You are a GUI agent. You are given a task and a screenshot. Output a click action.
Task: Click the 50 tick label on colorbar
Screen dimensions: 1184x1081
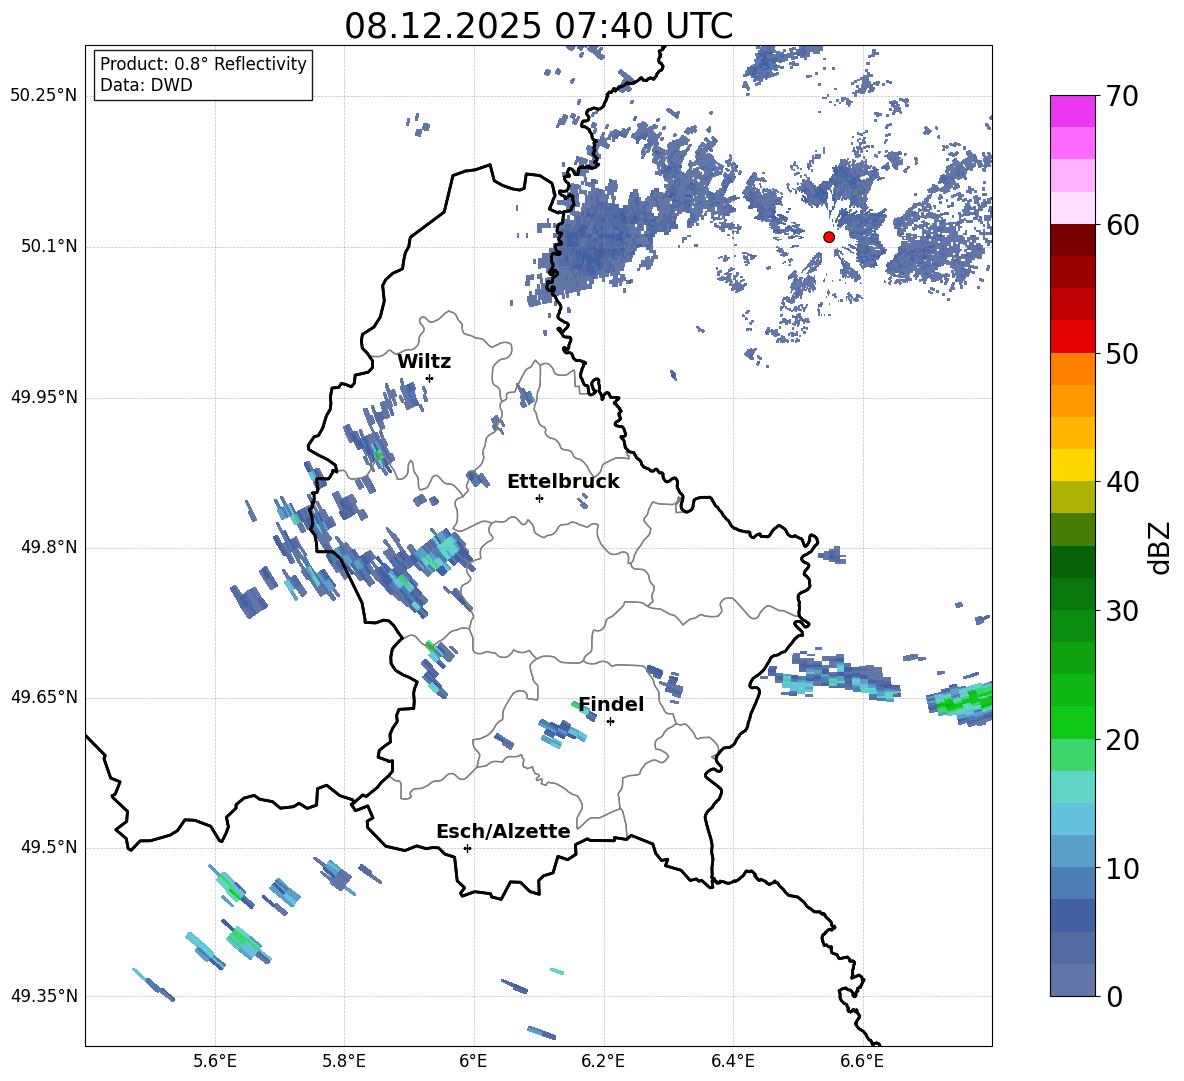point(1122,354)
